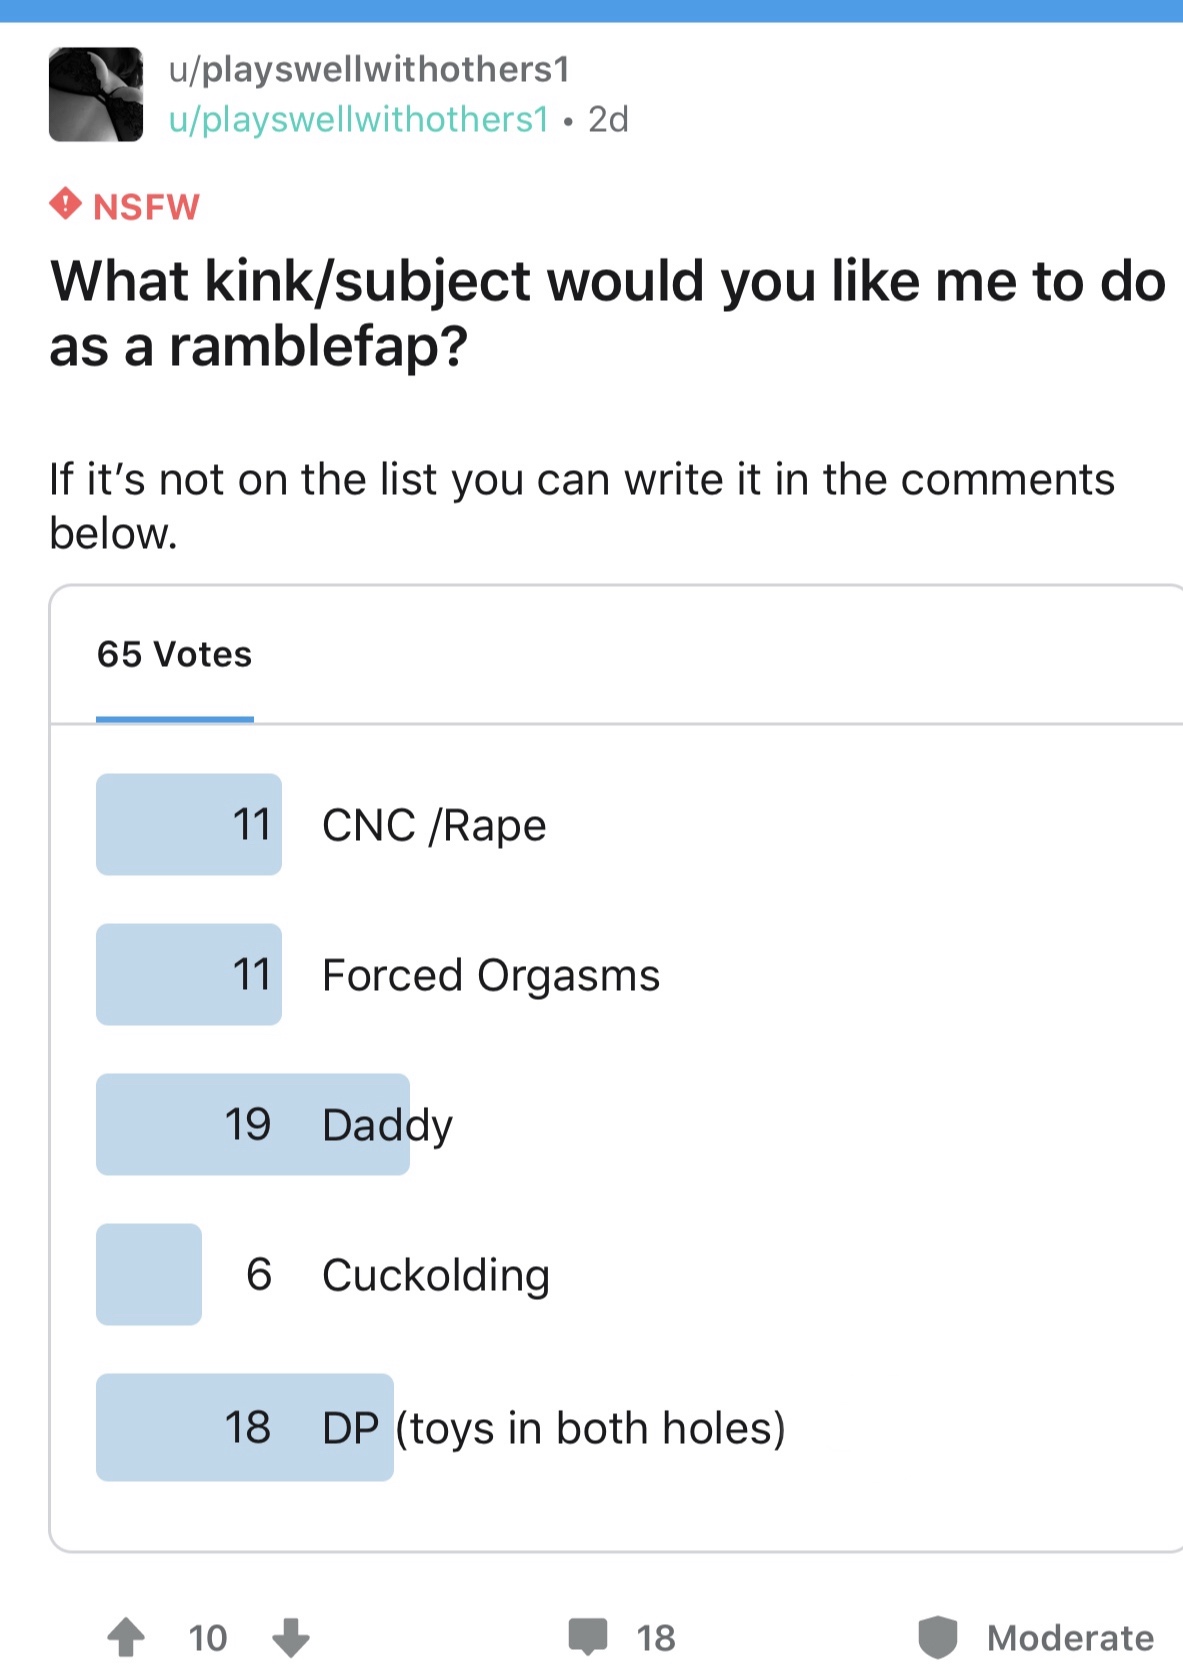Screen dimensions: 1183x1680
Task: Open the poster's profile avatar thumbnail
Action: click(96, 95)
